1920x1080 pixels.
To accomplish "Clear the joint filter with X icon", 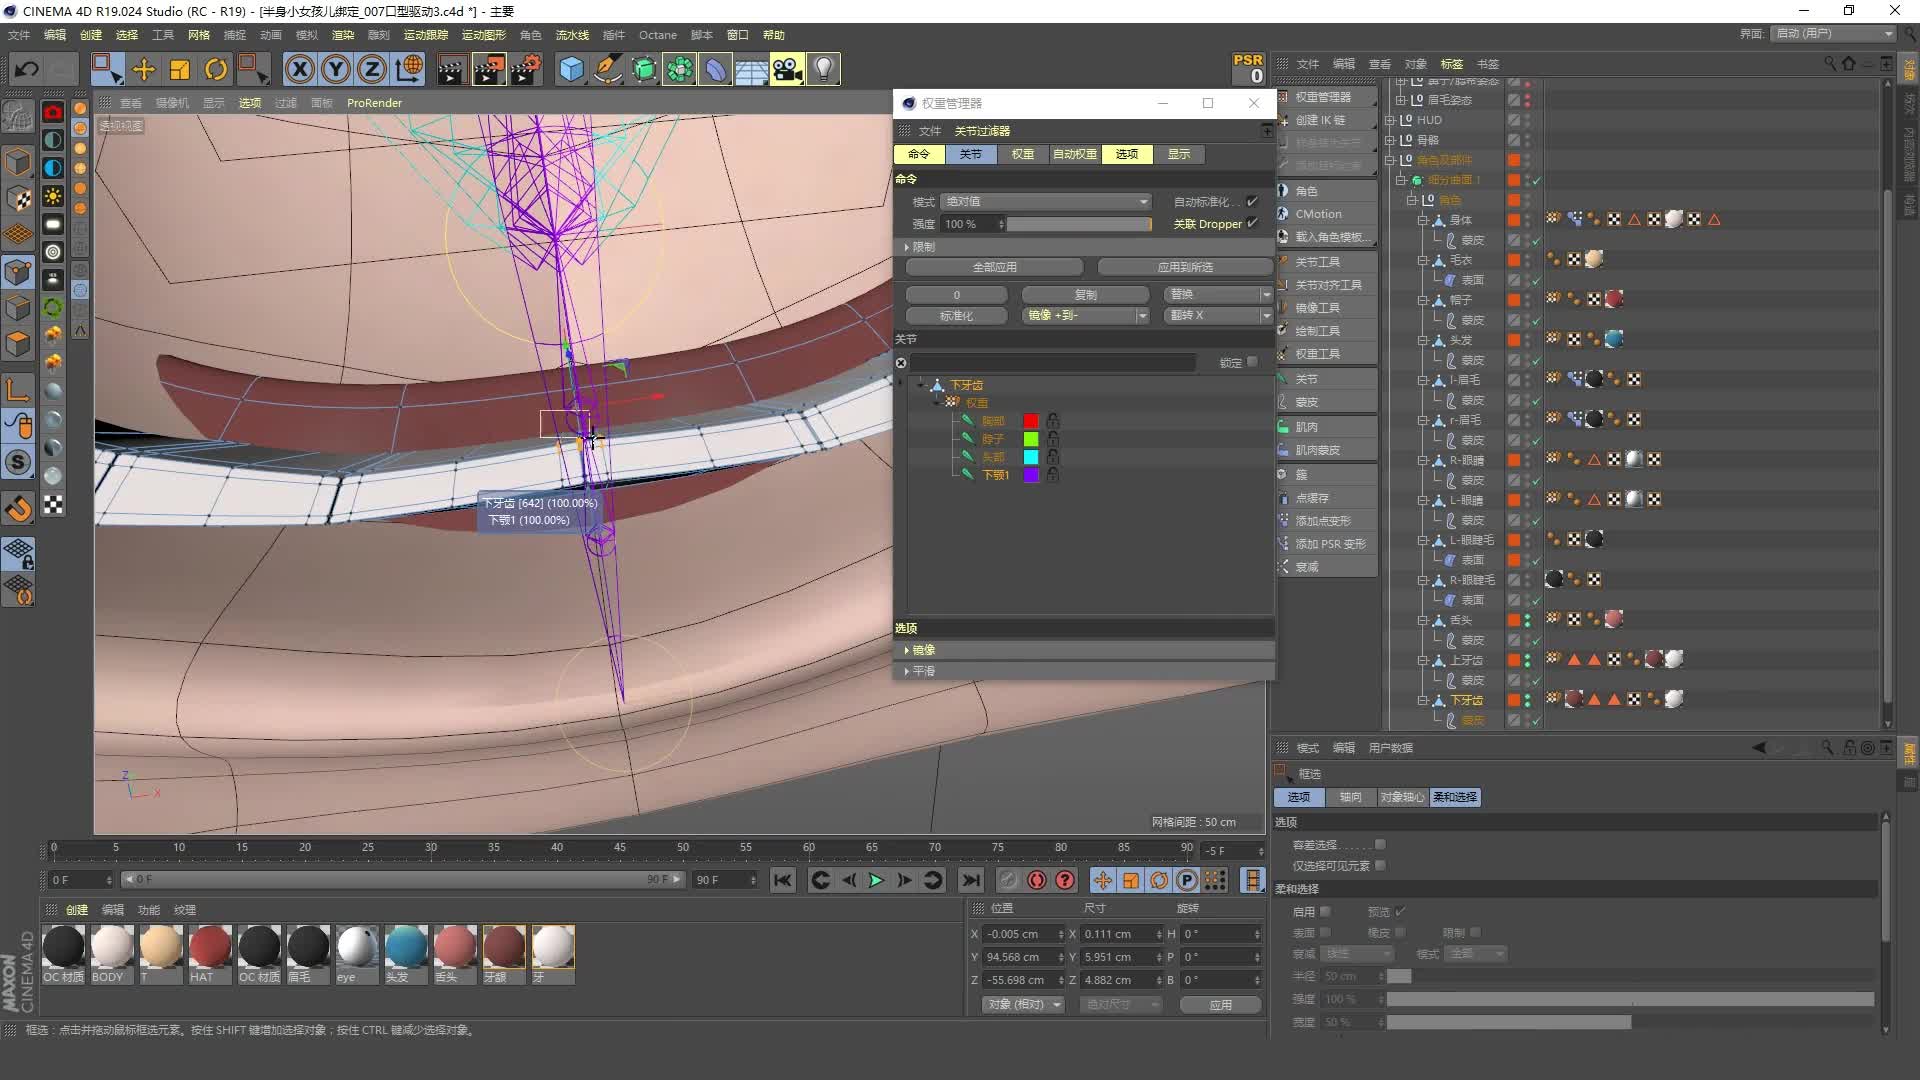I will tap(901, 363).
